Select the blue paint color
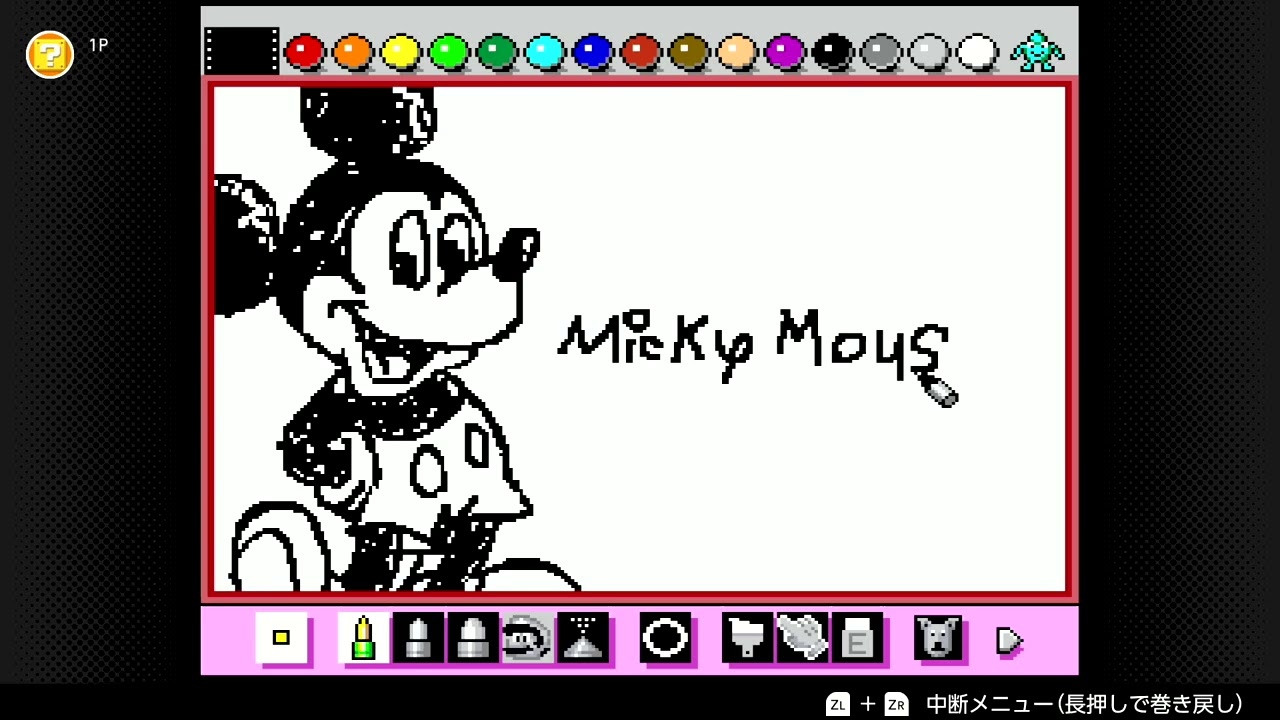The height and width of the screenshot is (720, 1280). pos(593,51)
